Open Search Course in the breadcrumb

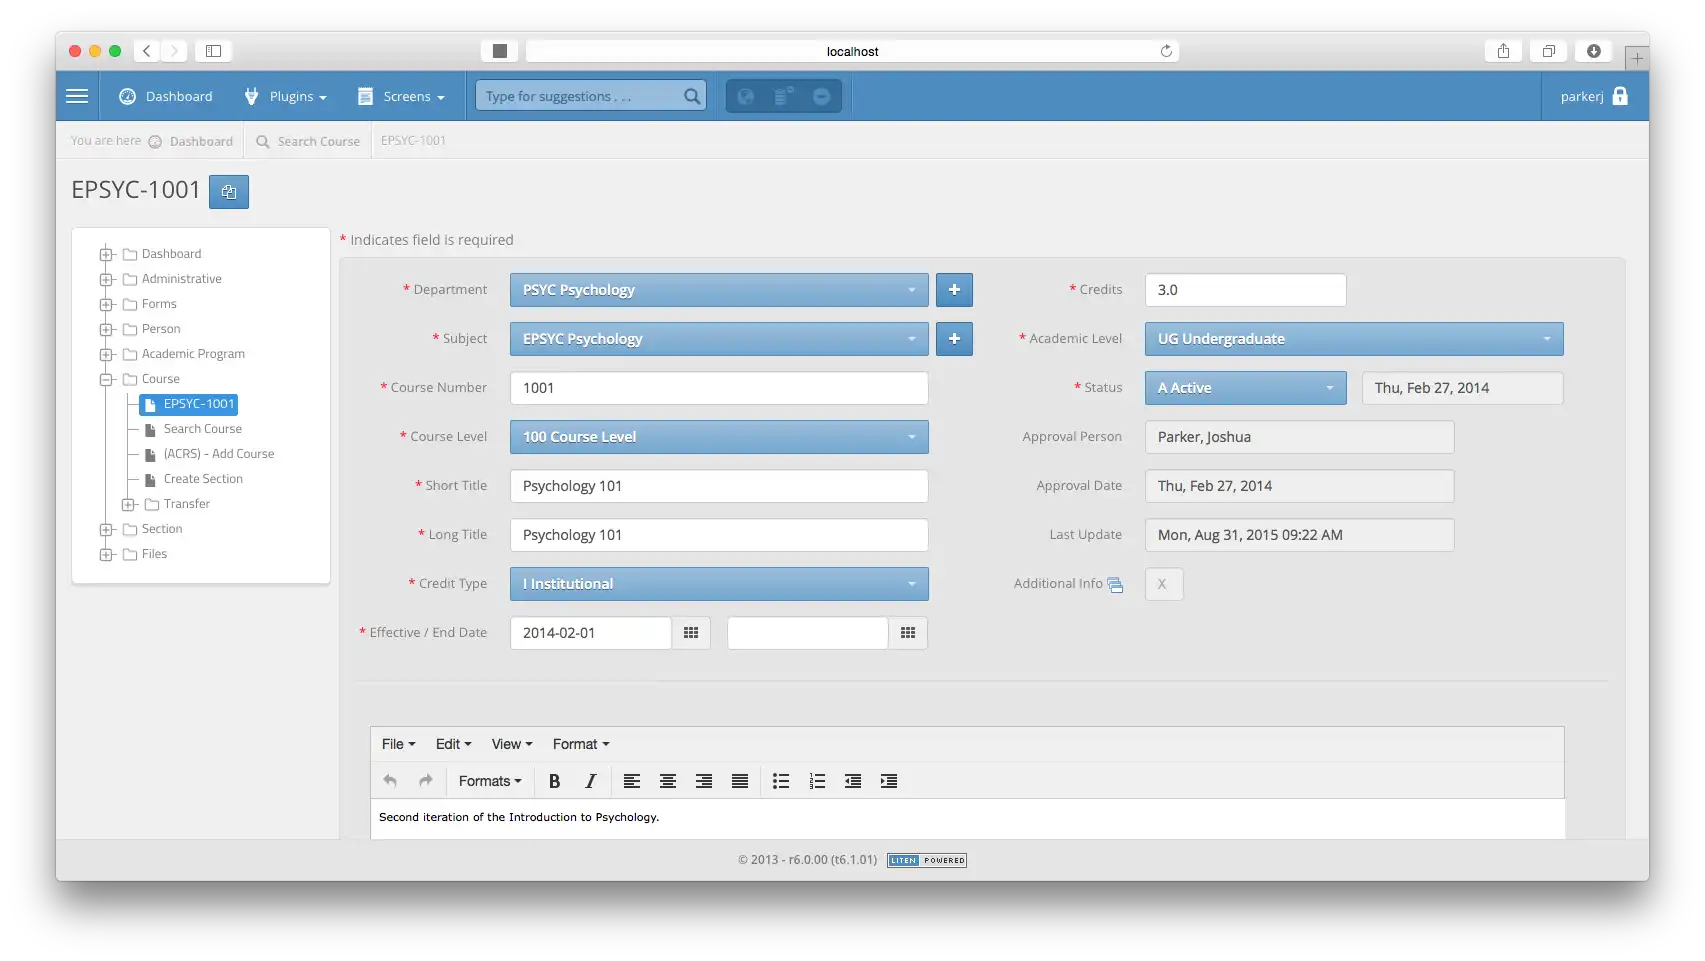click(x=318, y=141)
